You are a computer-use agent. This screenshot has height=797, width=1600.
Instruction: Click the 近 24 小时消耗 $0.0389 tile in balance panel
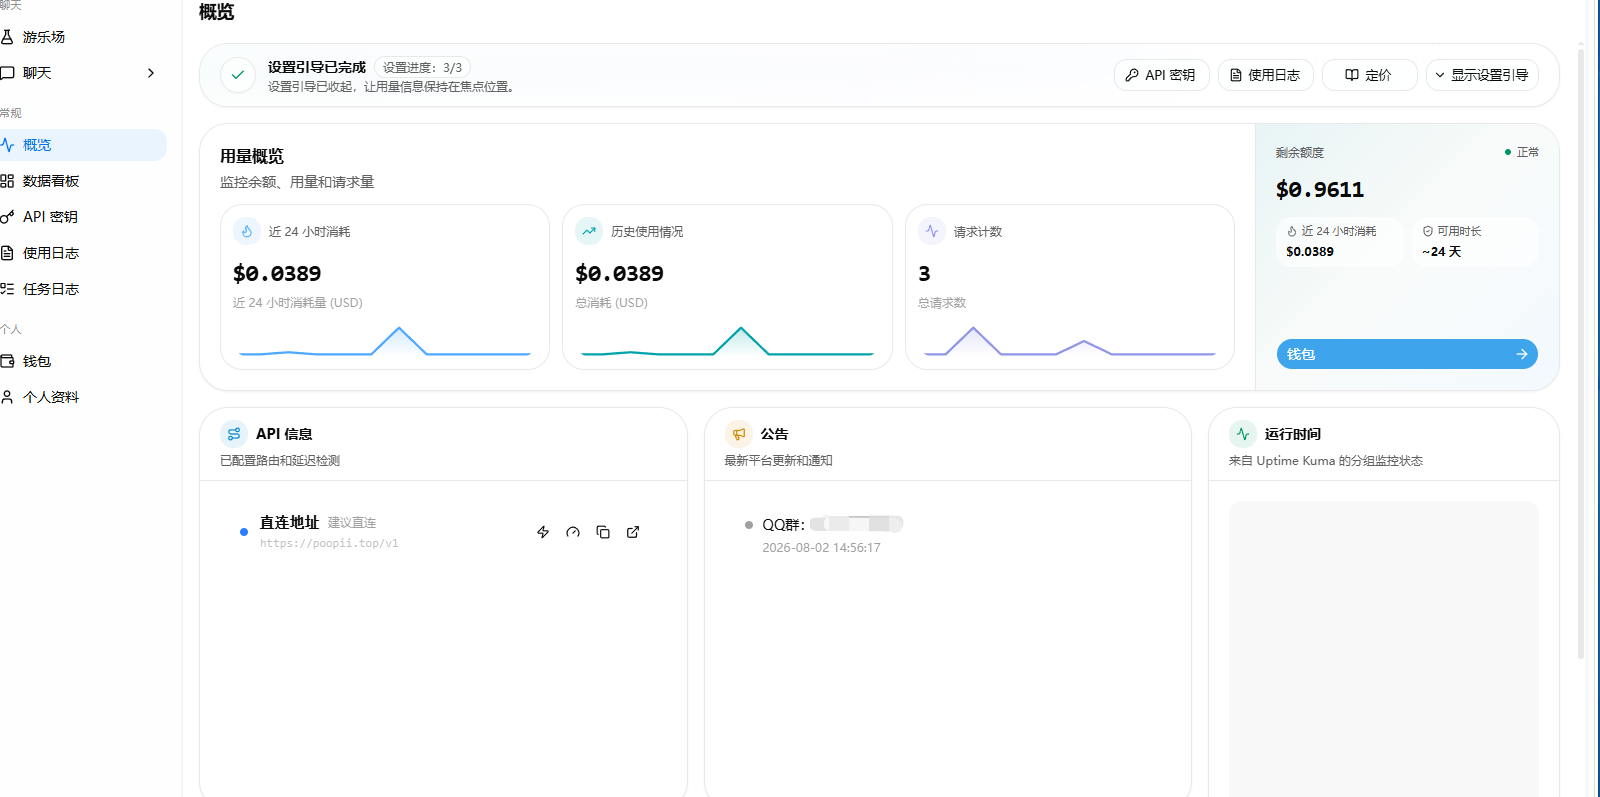(1340, 242)
